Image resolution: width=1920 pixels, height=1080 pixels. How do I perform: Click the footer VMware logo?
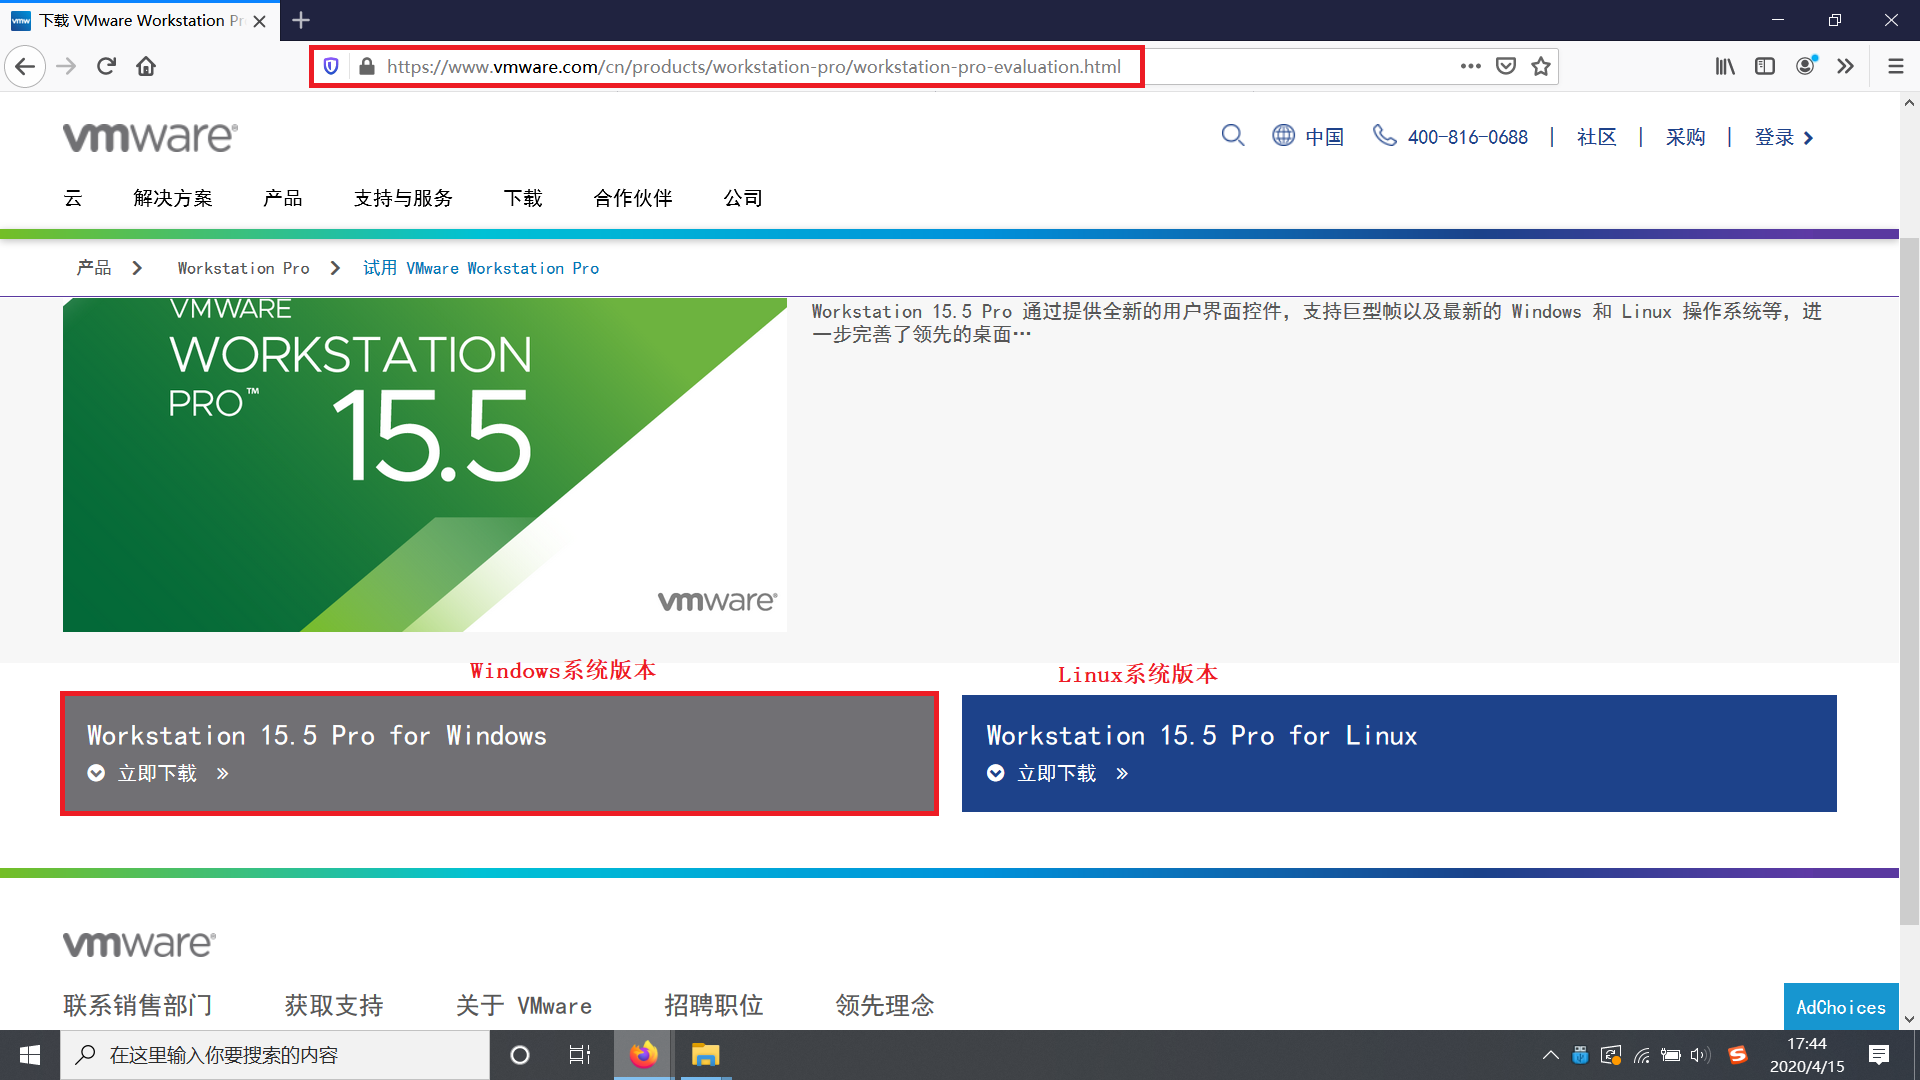[x=139, y=944]
